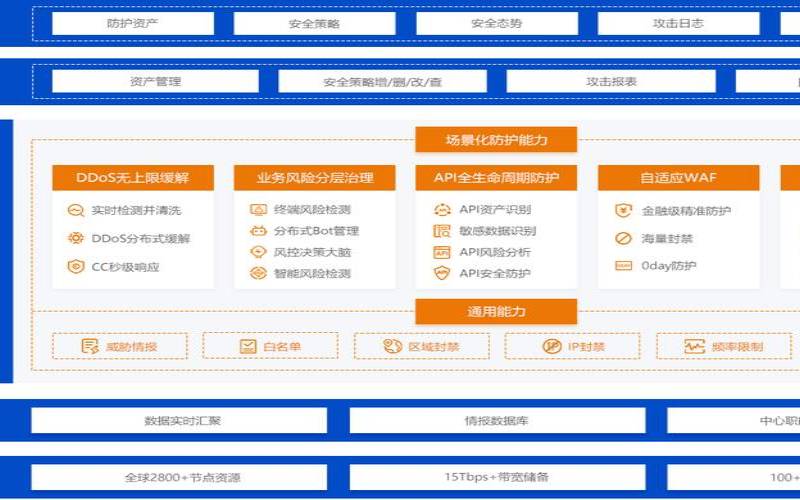Click the 频率限制 waveform icon

(694, 346)
